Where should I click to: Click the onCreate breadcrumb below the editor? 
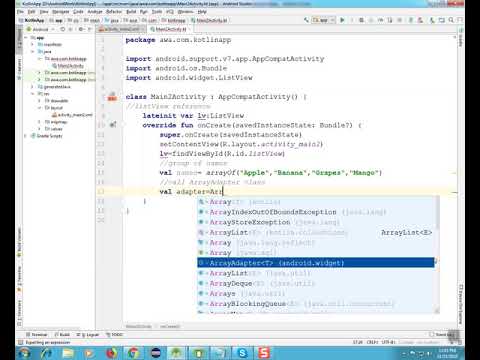coord(170,326)
